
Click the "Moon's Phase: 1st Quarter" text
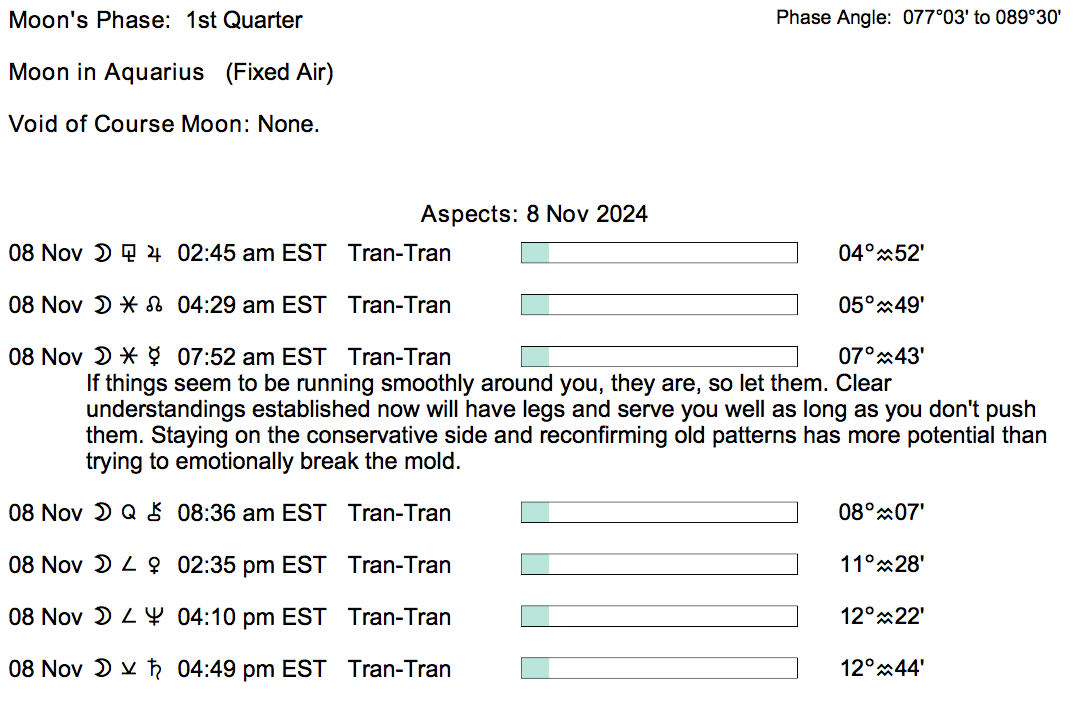coord(156,21)
